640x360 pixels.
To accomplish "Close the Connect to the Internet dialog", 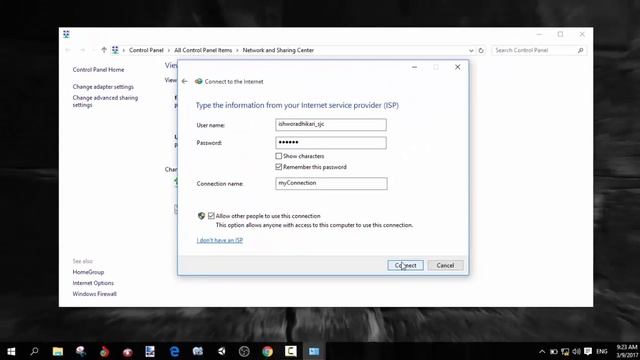I will [458, 67].
